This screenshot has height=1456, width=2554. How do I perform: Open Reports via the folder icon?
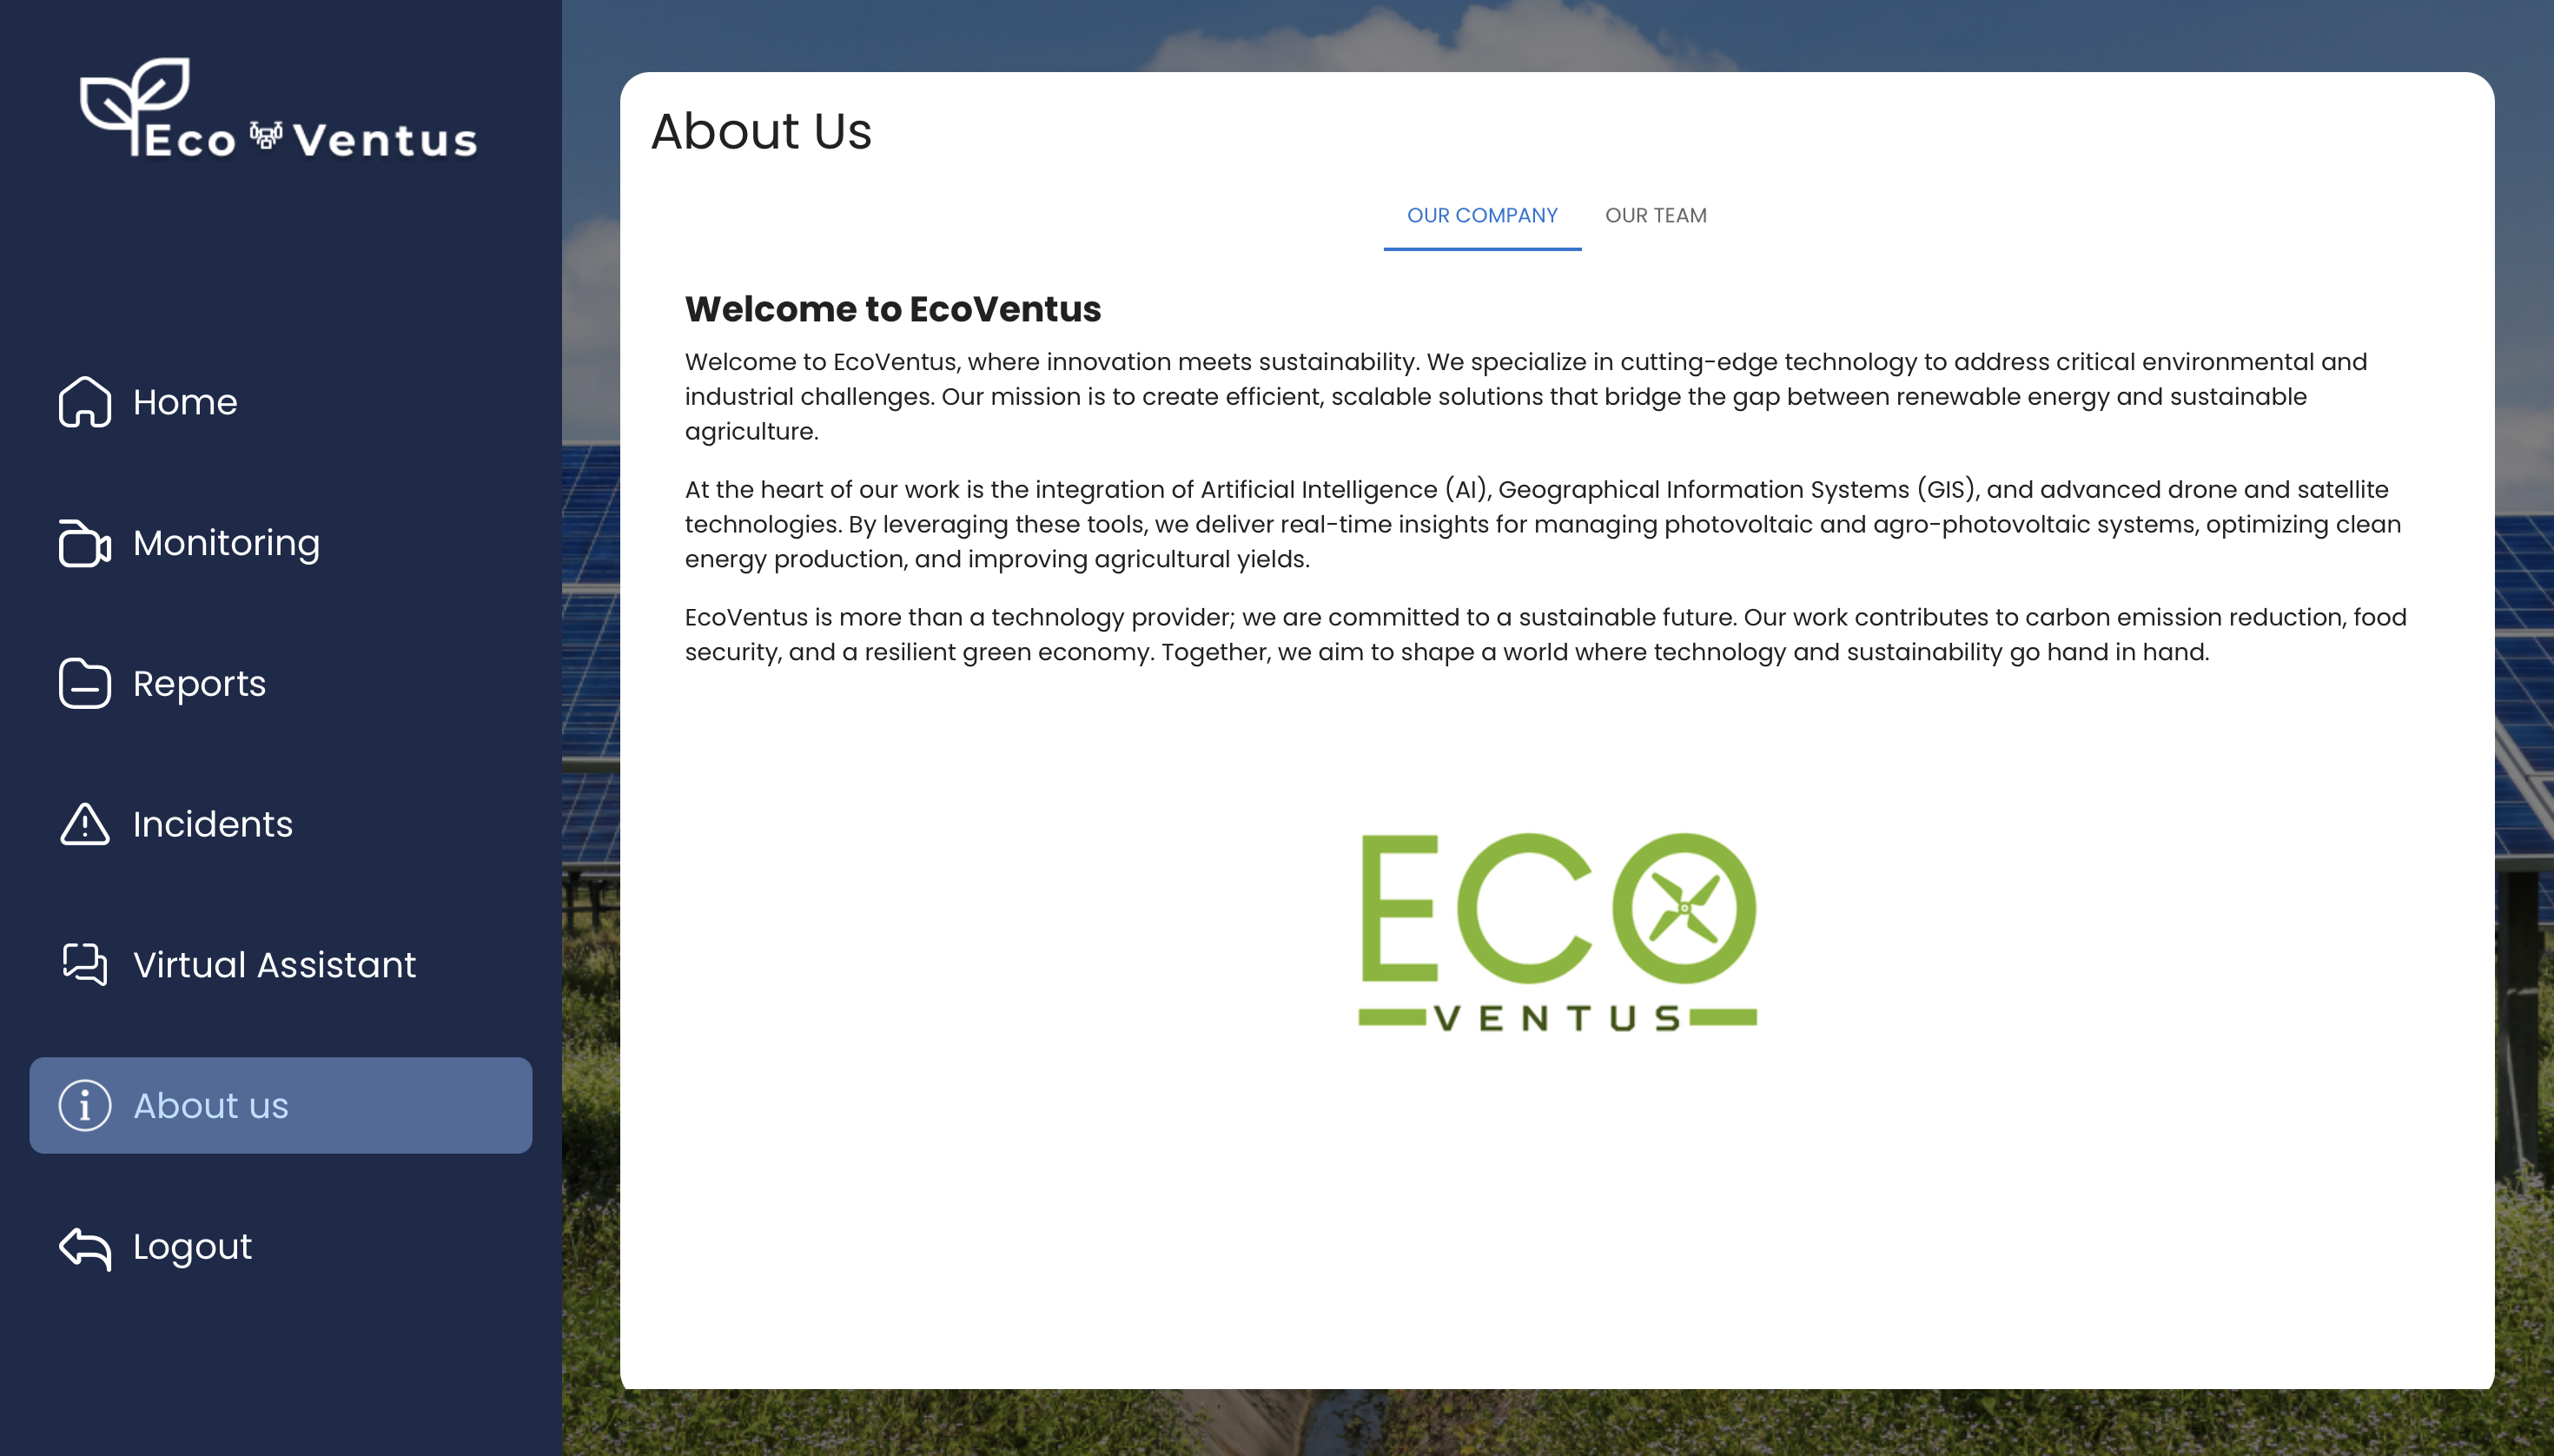tap(84, 684)
